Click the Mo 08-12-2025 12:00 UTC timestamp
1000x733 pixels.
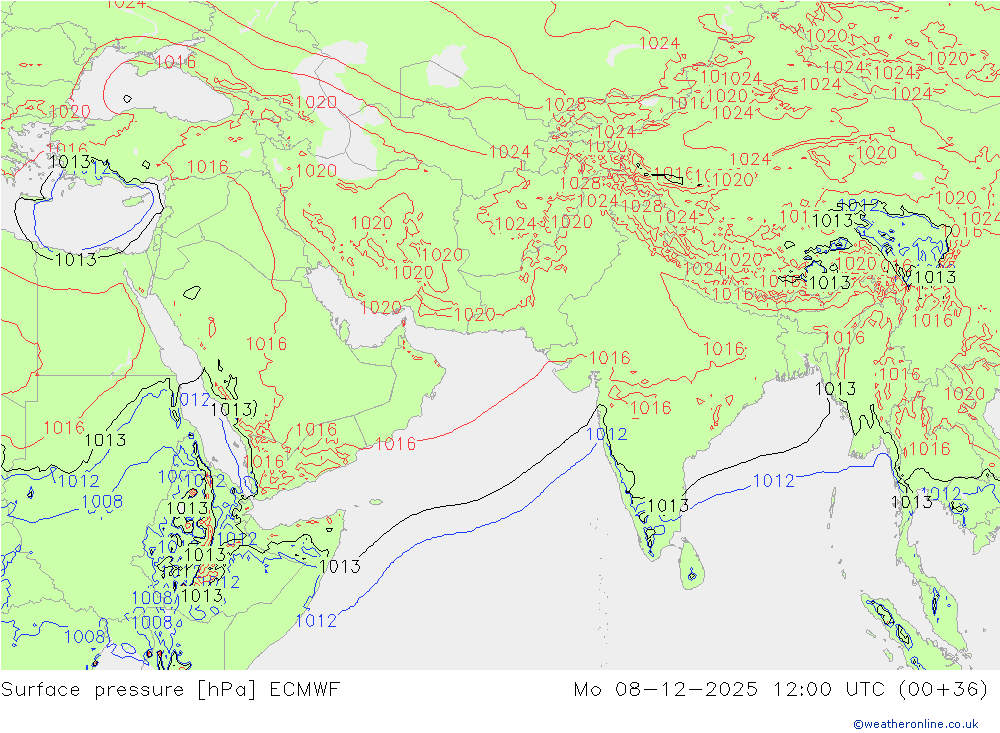coord(781,690)
